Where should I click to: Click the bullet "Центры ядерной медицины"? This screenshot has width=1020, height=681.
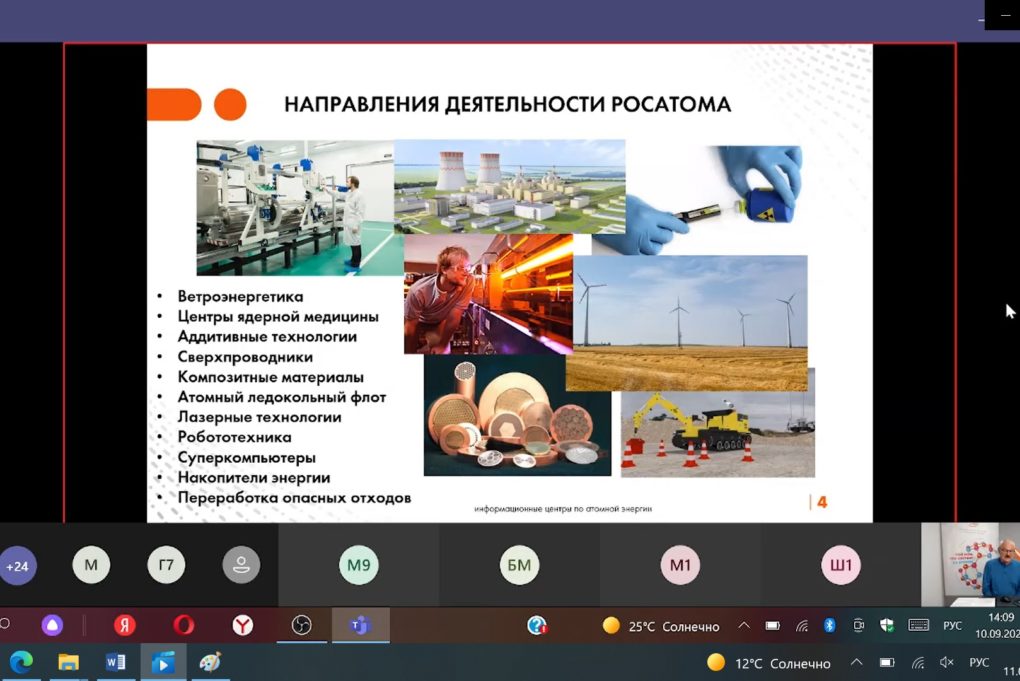coord(278,317)
